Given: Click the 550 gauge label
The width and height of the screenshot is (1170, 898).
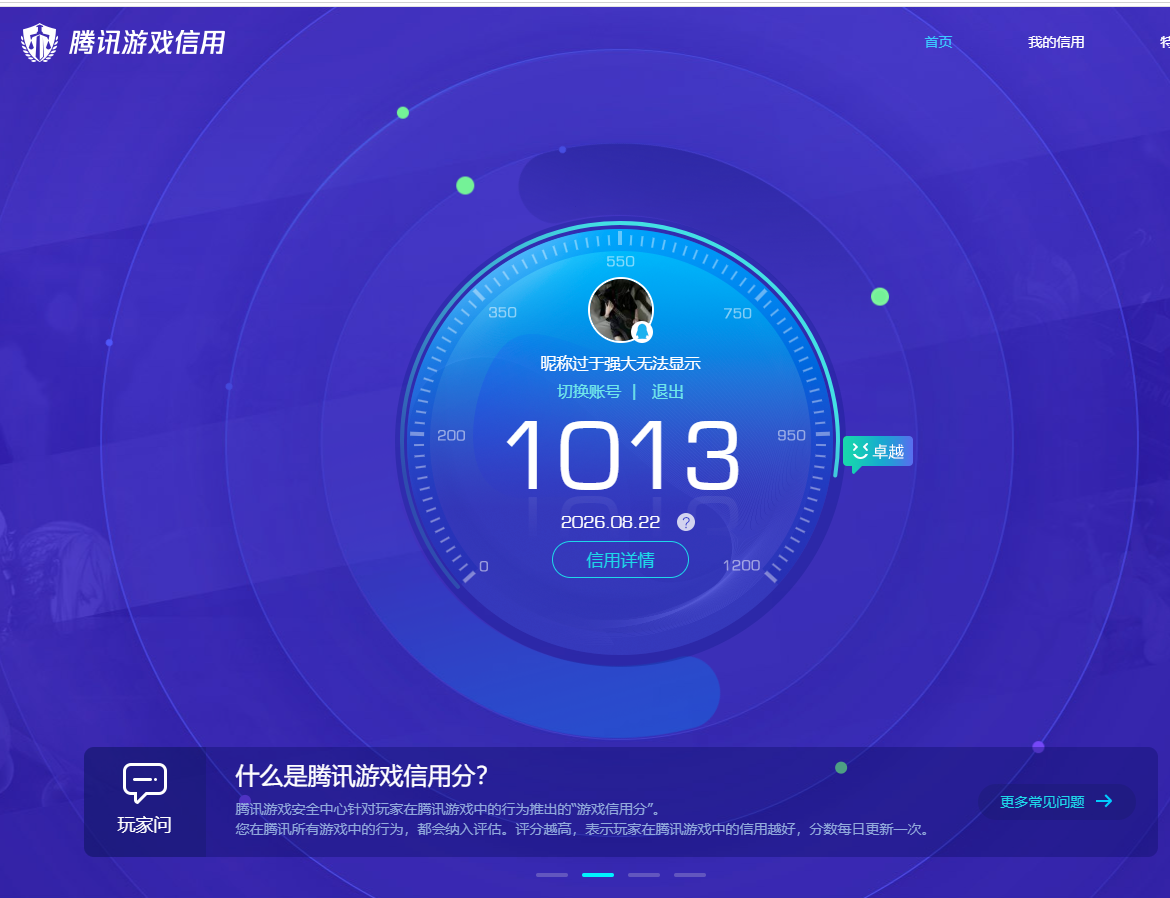Looking at the screenshot, I should [x=620, y=261].
